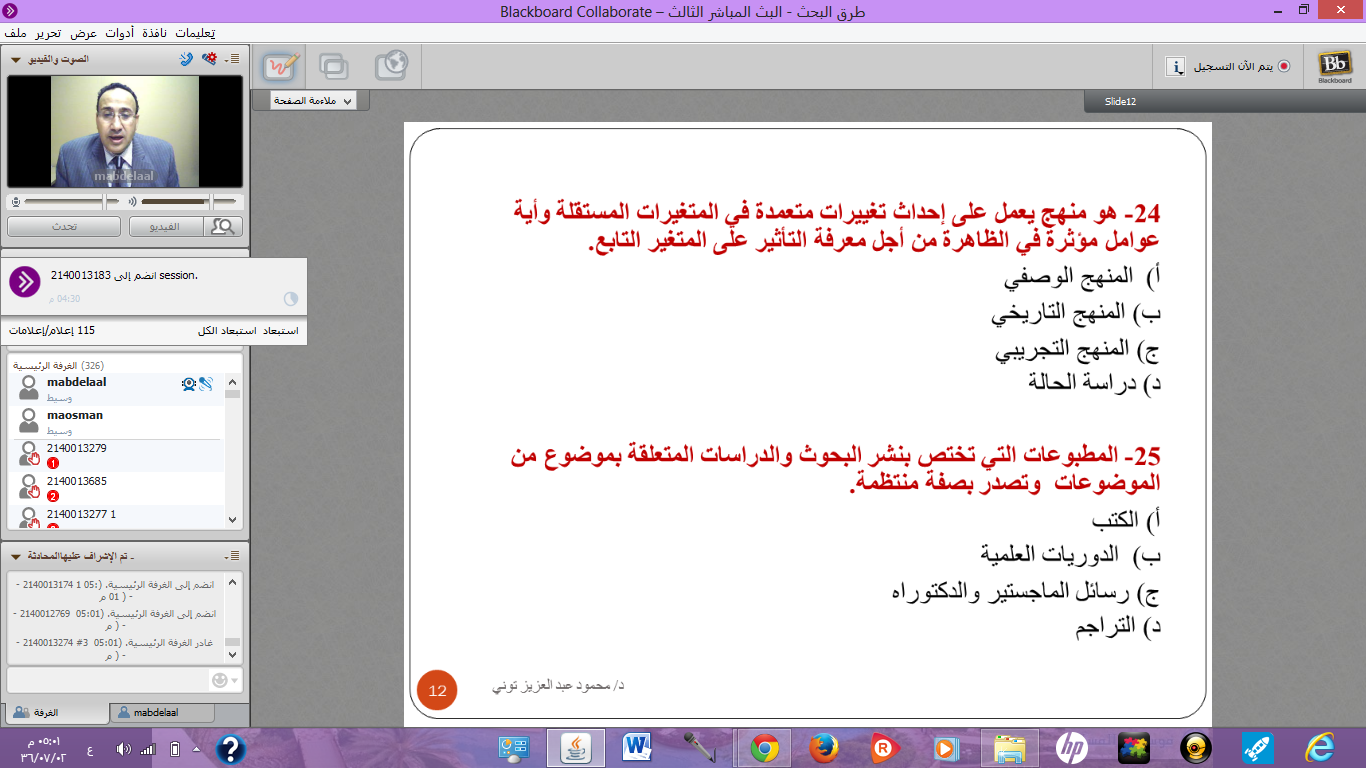Click the telephone connect icon
The image size is (1366, 768).
(x=186, y=59)
